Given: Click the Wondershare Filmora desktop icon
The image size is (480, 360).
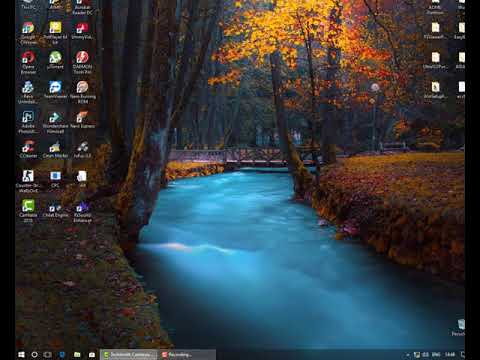Looking at the screenshot, I should [55, 122].
